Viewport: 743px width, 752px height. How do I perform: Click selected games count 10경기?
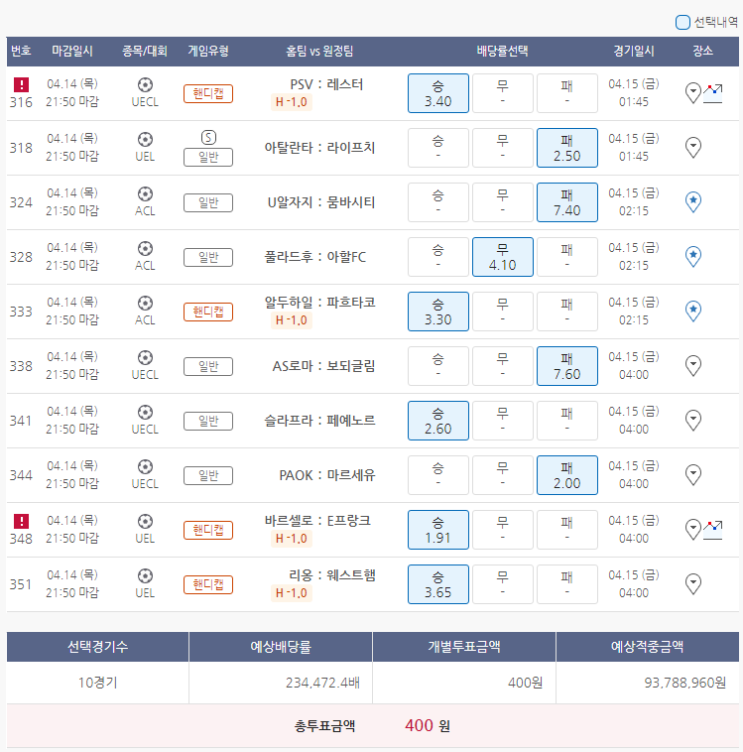[x=97, y=682]
